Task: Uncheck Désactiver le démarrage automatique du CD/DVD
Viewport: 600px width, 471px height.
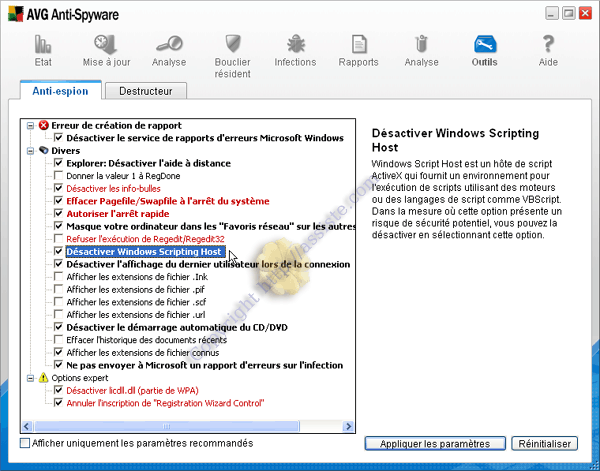Action: pos(58,327)
